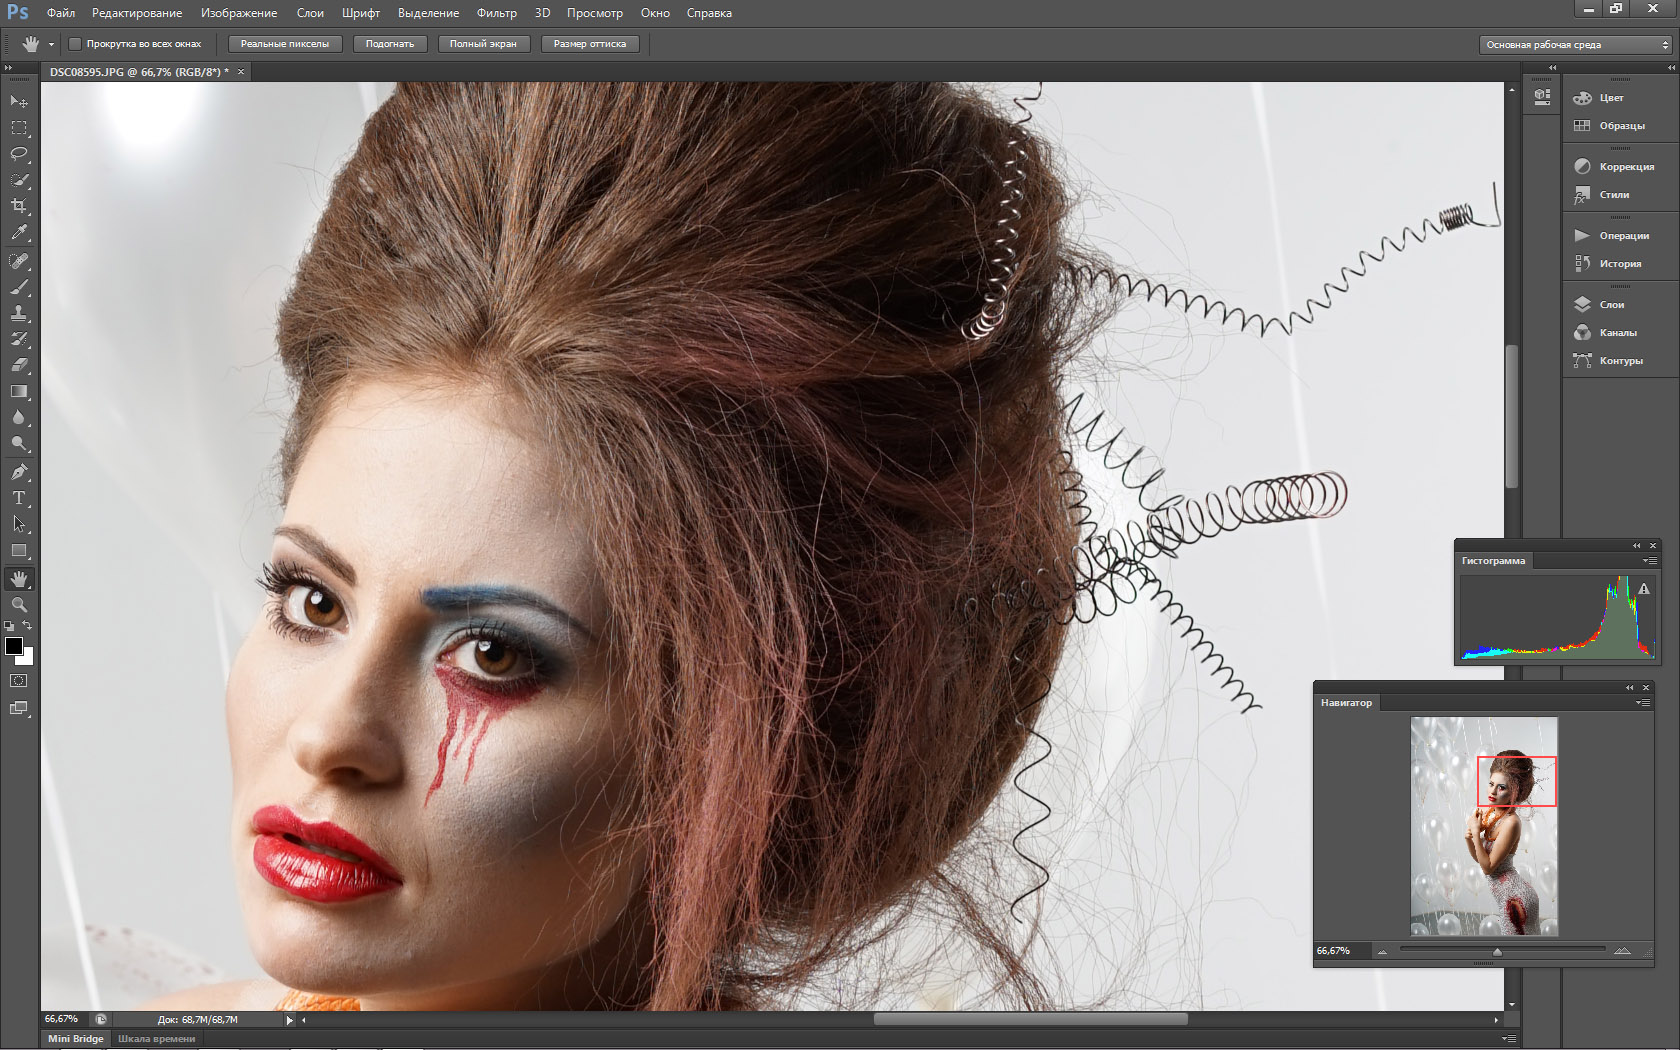Open the 'Основная рабочая среда' workspace dropdown
The width and height of the screenshot is (1680, 1050).
(x=1575, y=45)
